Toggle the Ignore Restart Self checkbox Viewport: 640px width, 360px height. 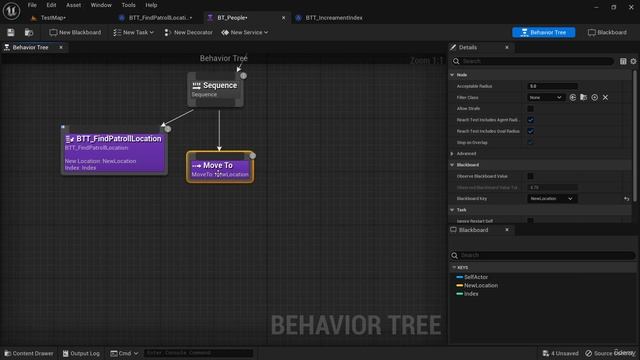[x=530, y=220]
